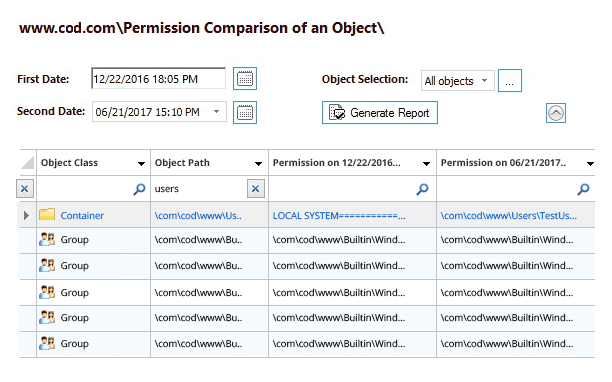This screenshot has height=382, width=612.
Task: Expand the Container row arrow
Action: pos(26,215)
